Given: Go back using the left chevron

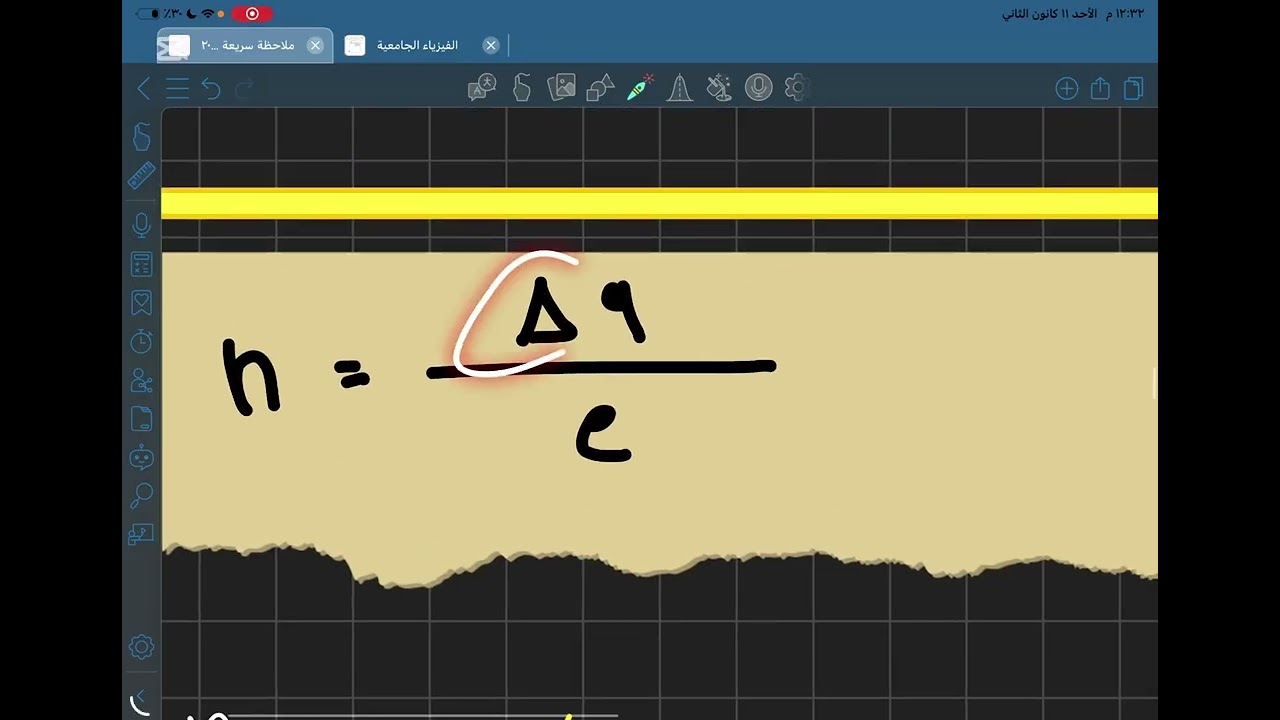Looking at the screenshot, I should (x=144, y=89).
